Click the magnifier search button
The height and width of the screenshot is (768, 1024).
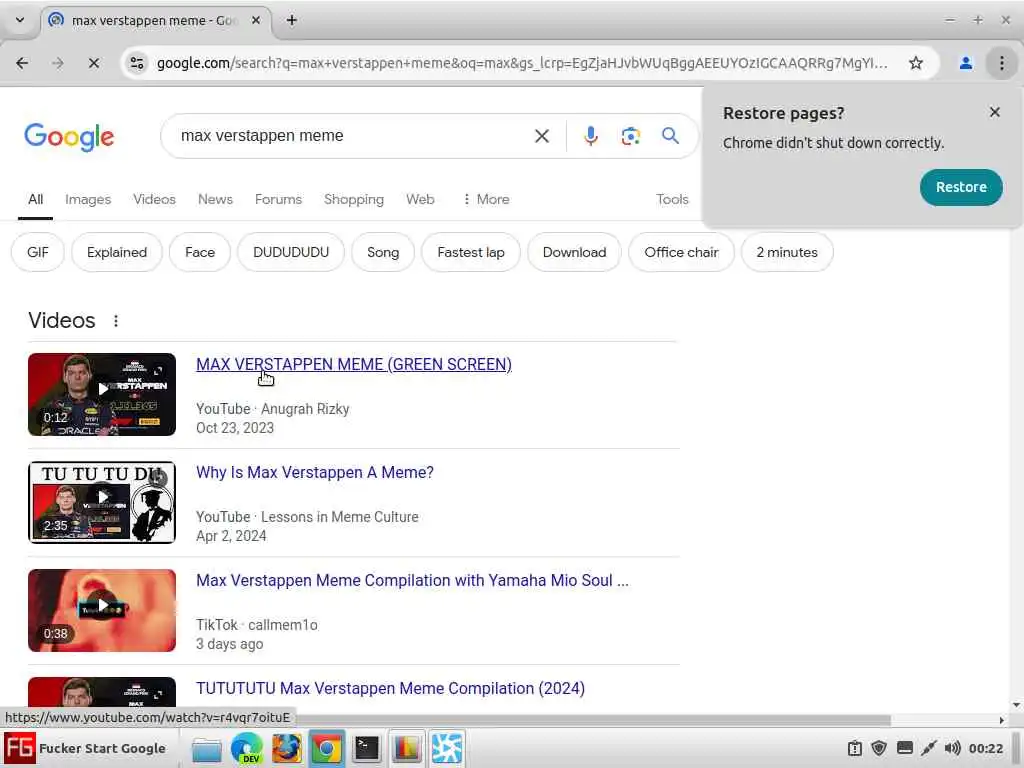click(670, 136)
